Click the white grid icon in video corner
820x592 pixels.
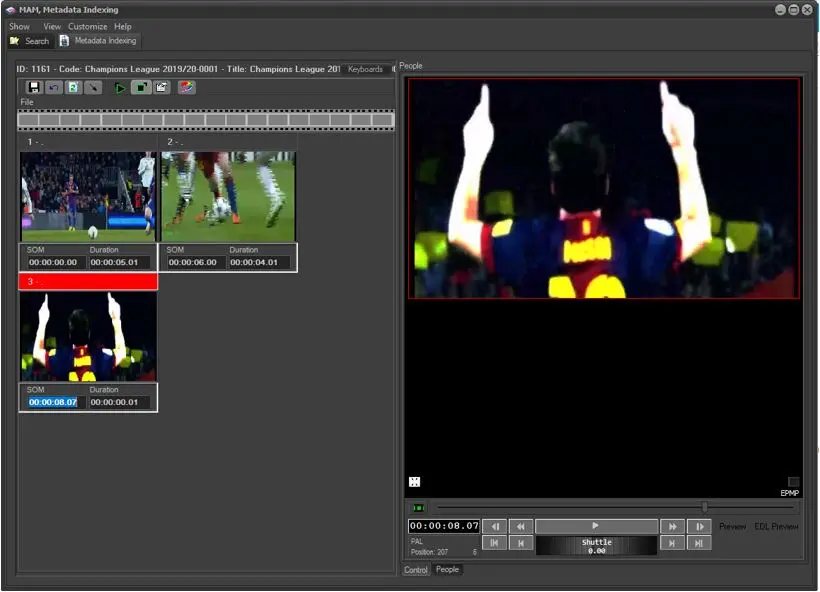(415, 482)
